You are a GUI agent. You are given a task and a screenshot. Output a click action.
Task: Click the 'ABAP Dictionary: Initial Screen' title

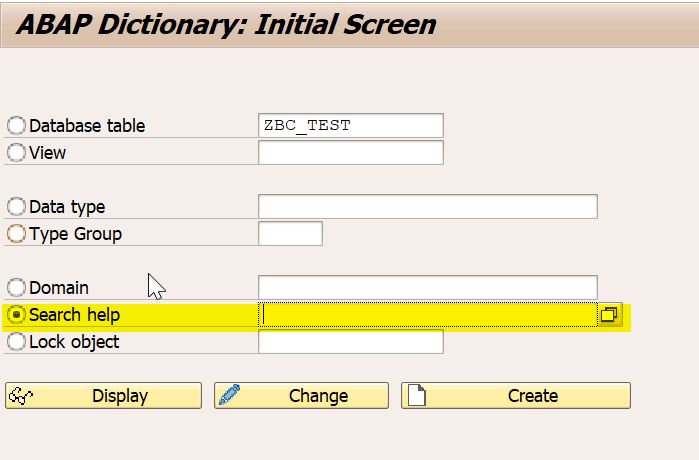(226, 25)
